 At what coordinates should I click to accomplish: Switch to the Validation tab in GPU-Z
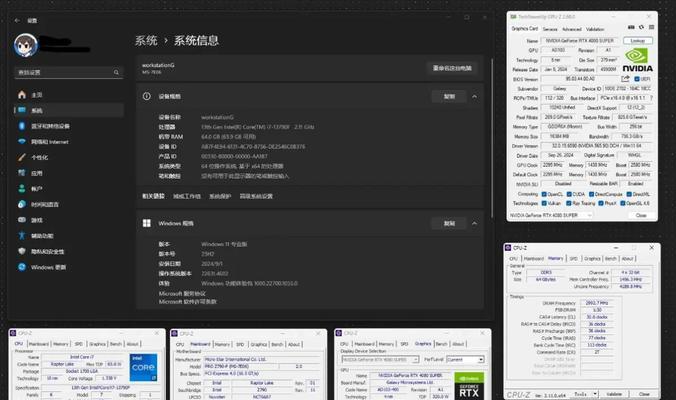coord(595,29)
